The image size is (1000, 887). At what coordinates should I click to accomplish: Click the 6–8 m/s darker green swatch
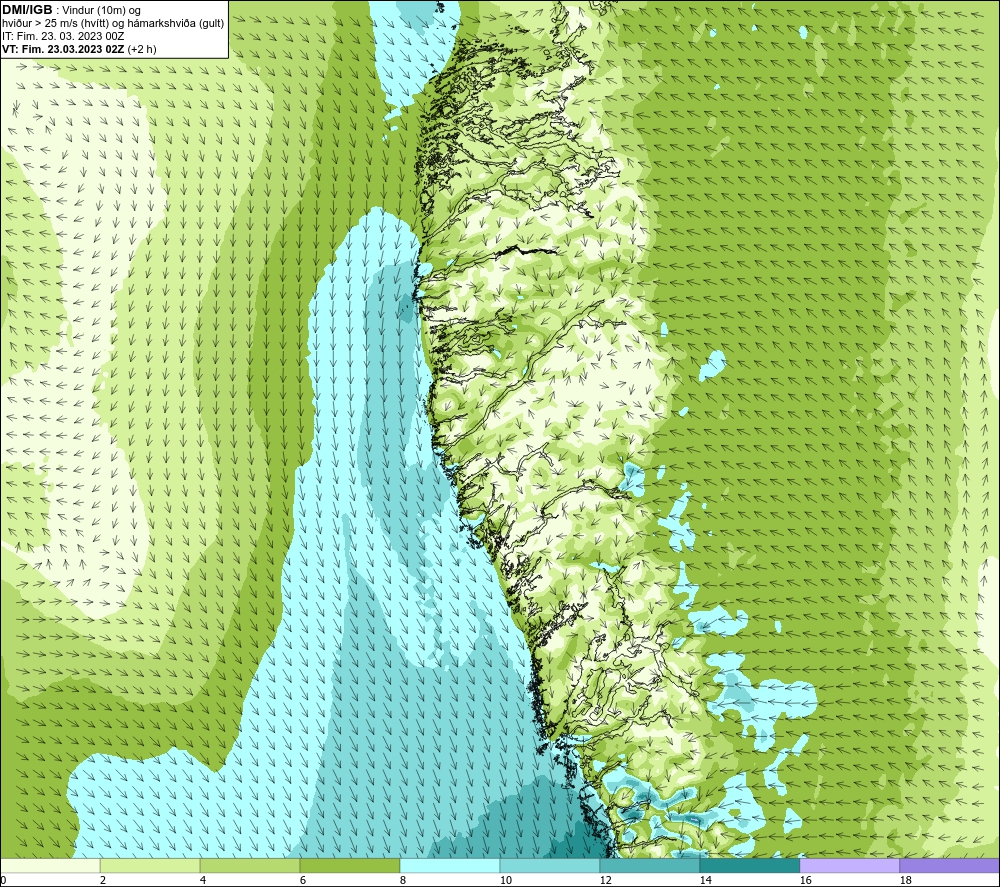pyautogui.click(x=350, y=866)
